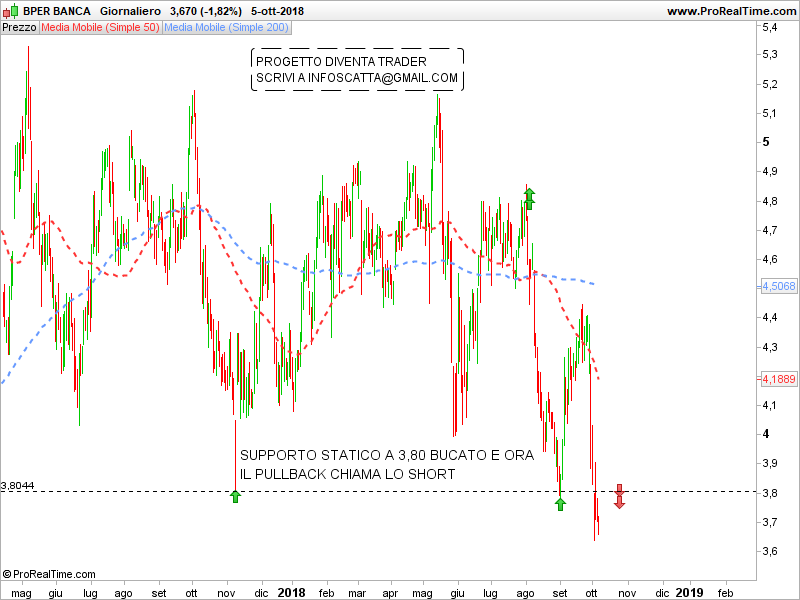Click the © ProRealTime.com copyright link
The height and width of the screenshot is (600, 800).
point(49,574)
